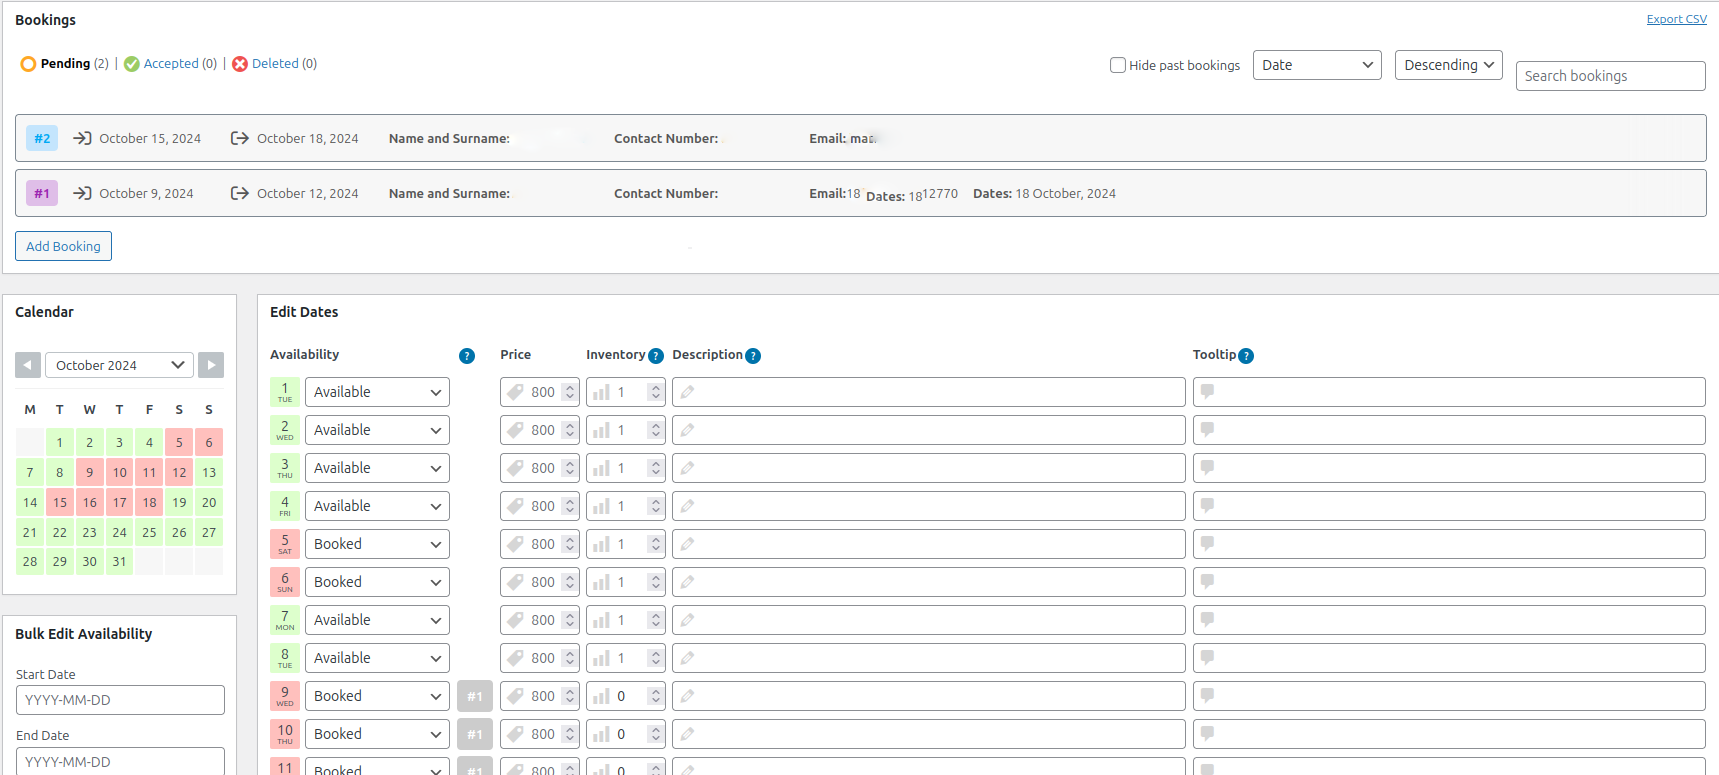Open the Description help tooltip icon
This screenshot has width=1719, height=775.
pos(753,356)
